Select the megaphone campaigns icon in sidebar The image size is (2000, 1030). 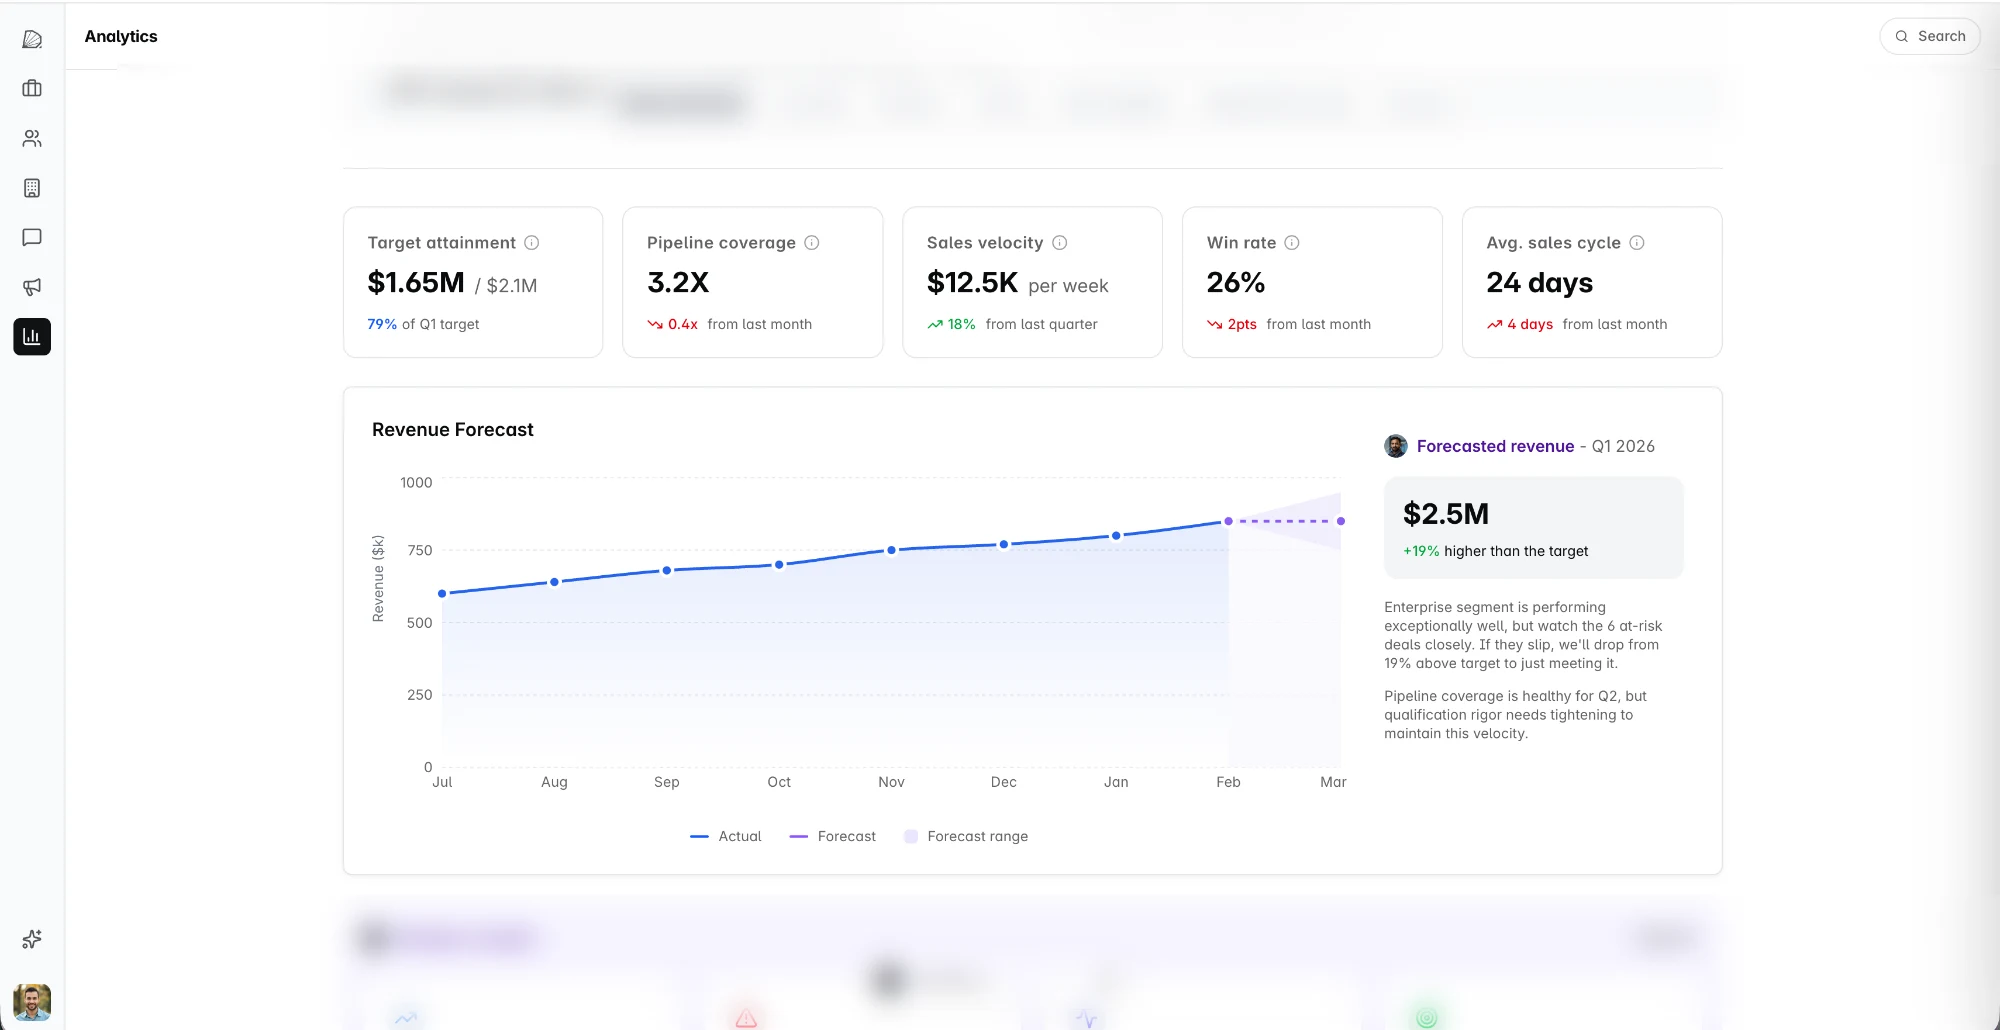pyautogui.click(x=32, y=287)
